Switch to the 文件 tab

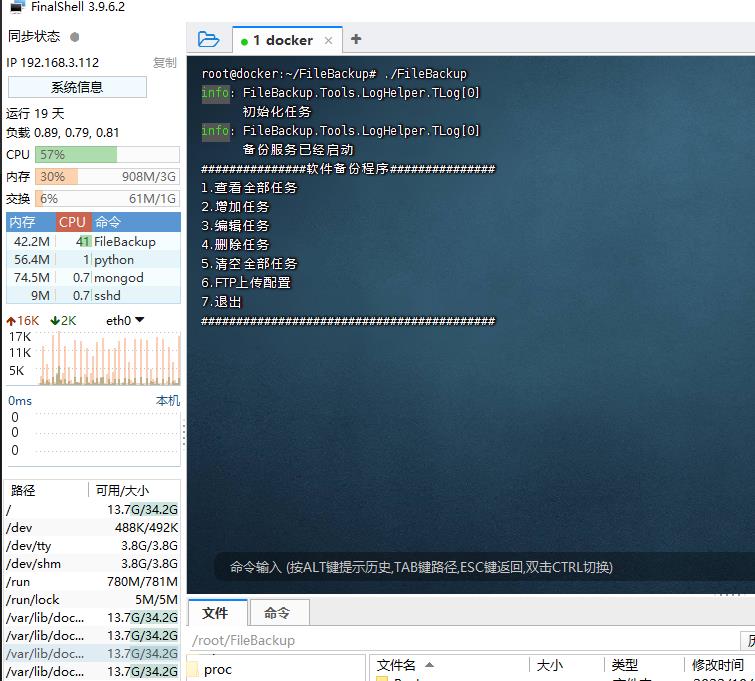(x=215, y=613)
